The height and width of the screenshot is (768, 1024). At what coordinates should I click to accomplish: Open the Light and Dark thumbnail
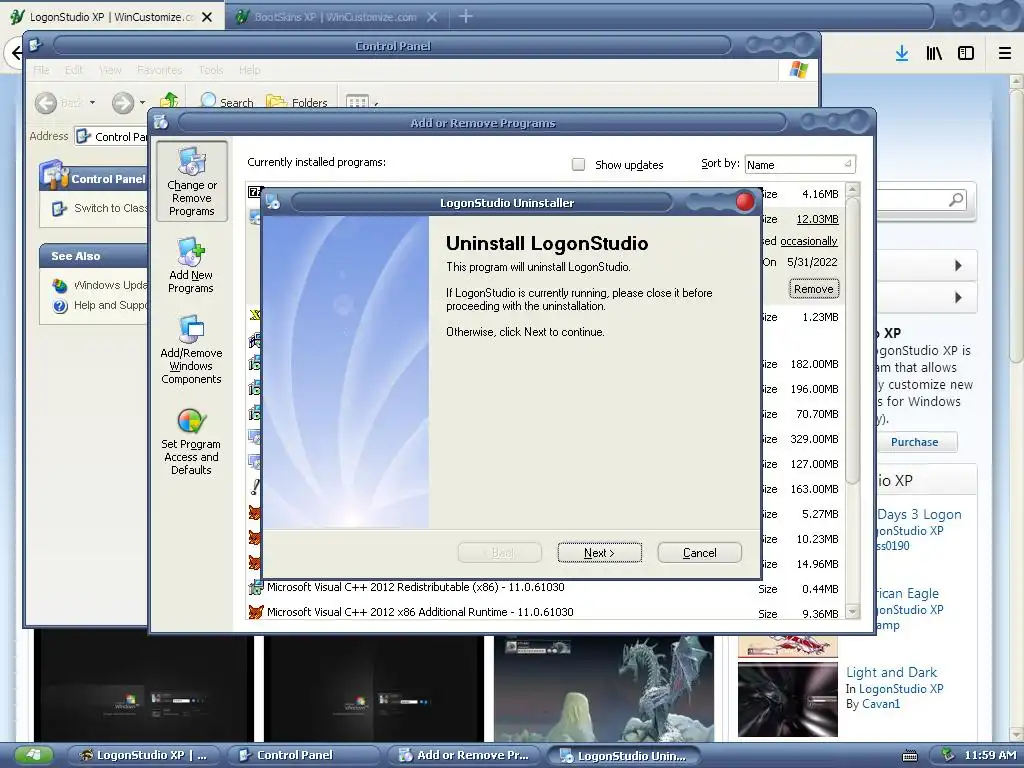click(788, 699)
